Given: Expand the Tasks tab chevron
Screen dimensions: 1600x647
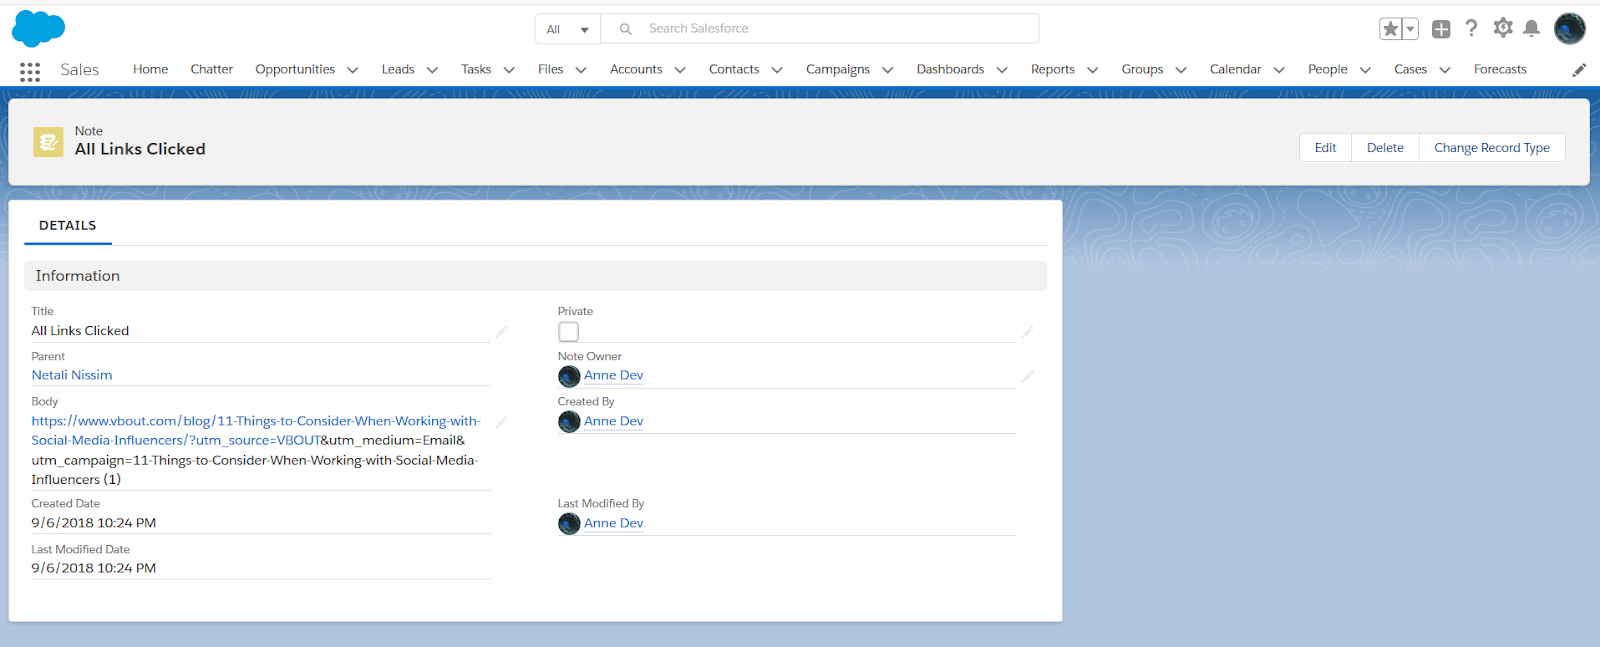Looking at the screenshot, I should (x=509, y=70).
